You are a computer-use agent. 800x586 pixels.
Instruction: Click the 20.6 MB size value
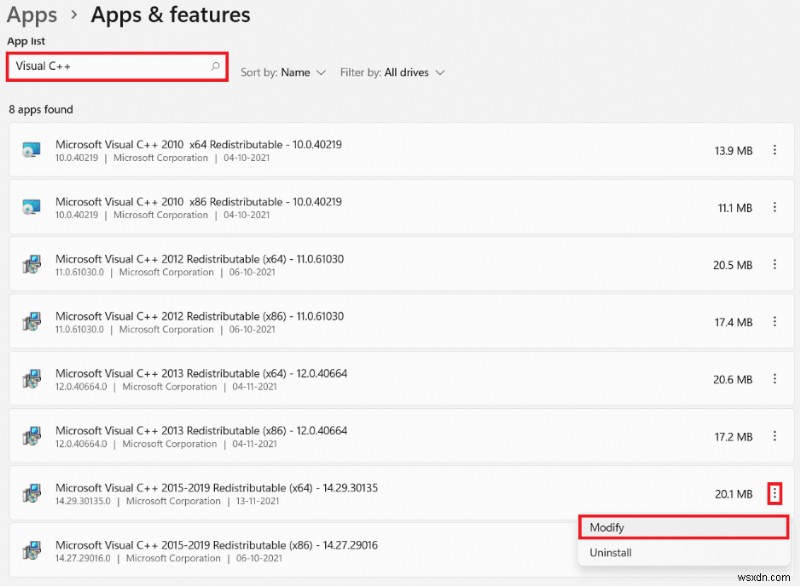click(x=733, y=379)
